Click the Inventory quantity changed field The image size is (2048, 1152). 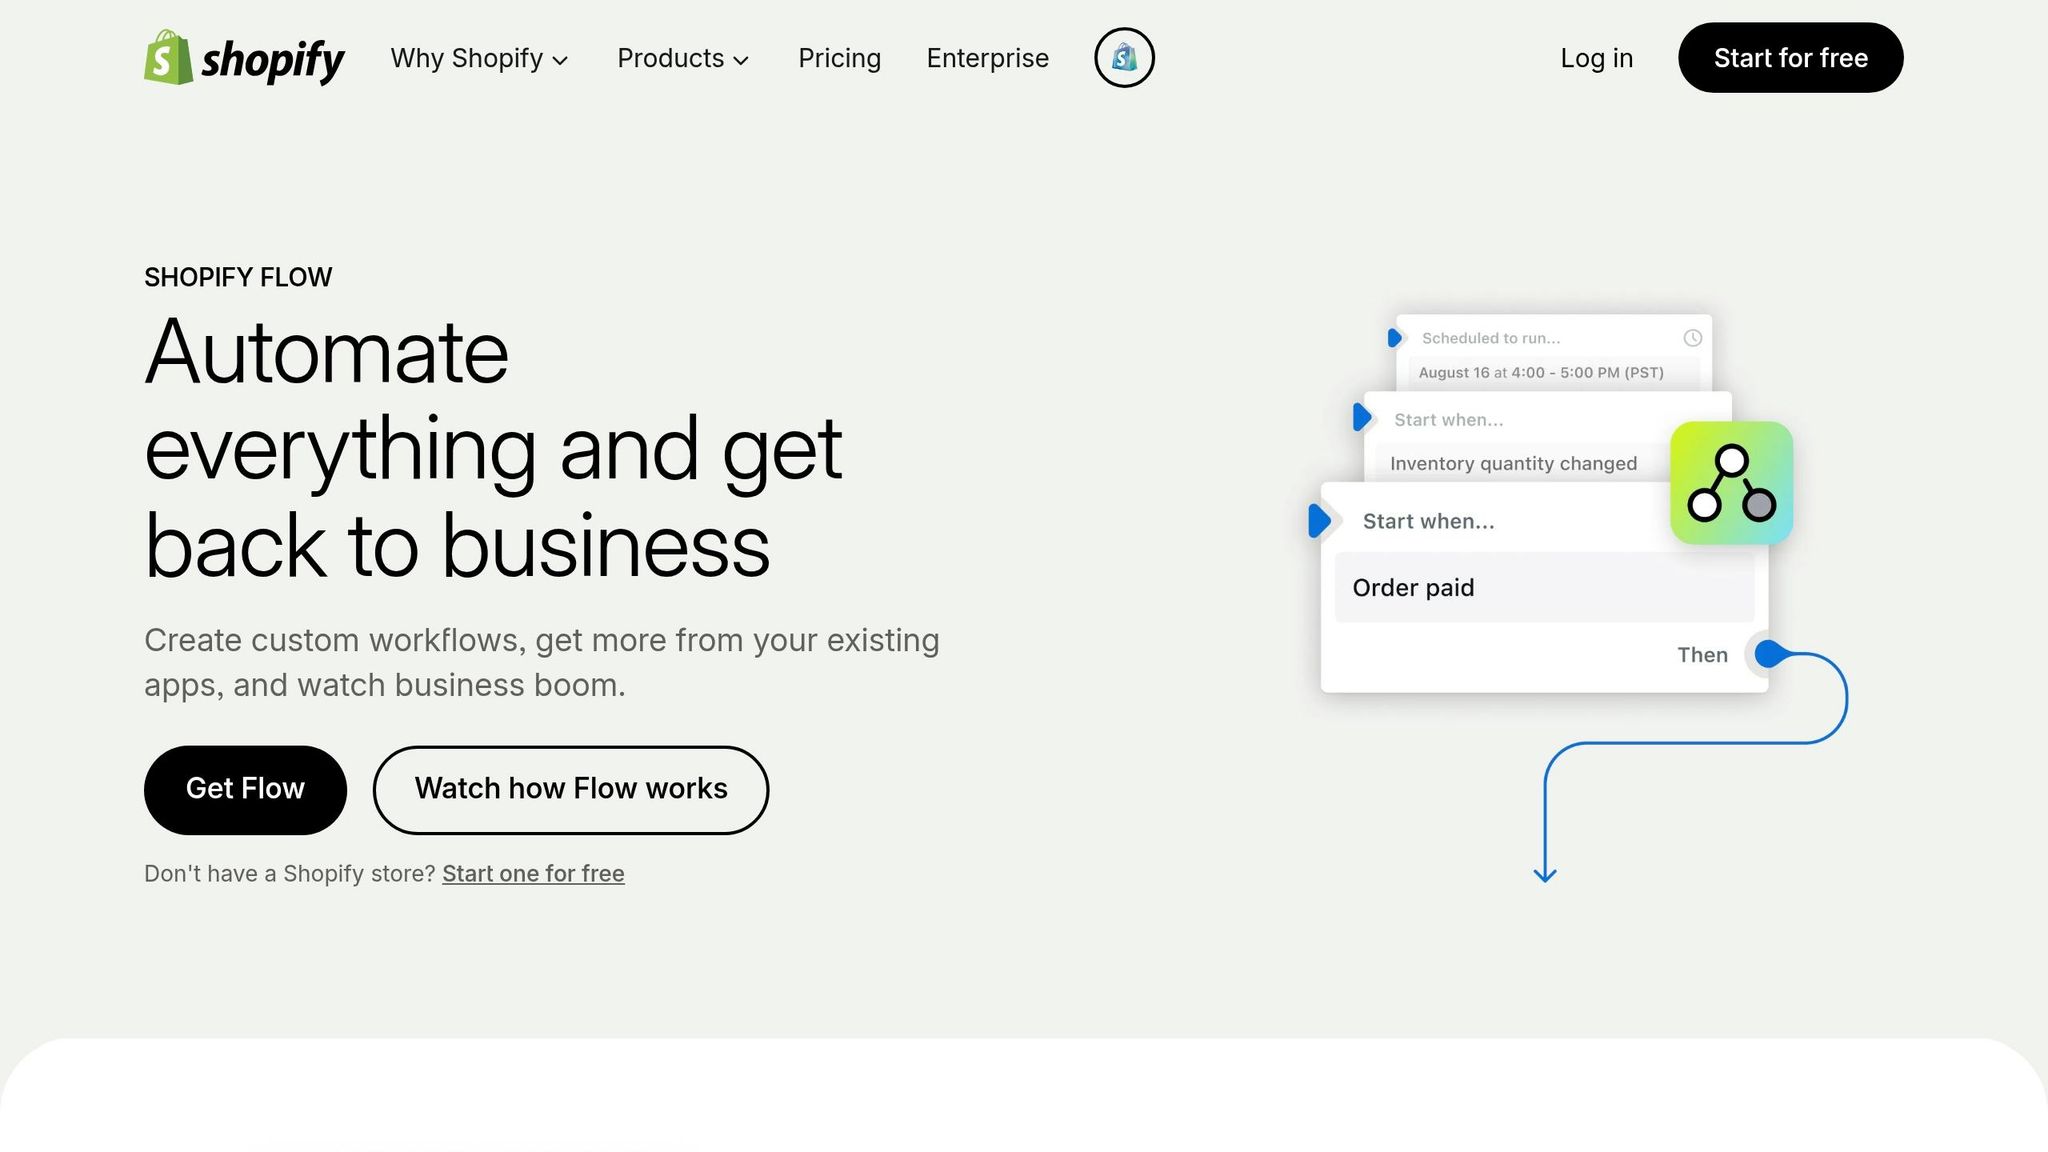click(1522, 463)
